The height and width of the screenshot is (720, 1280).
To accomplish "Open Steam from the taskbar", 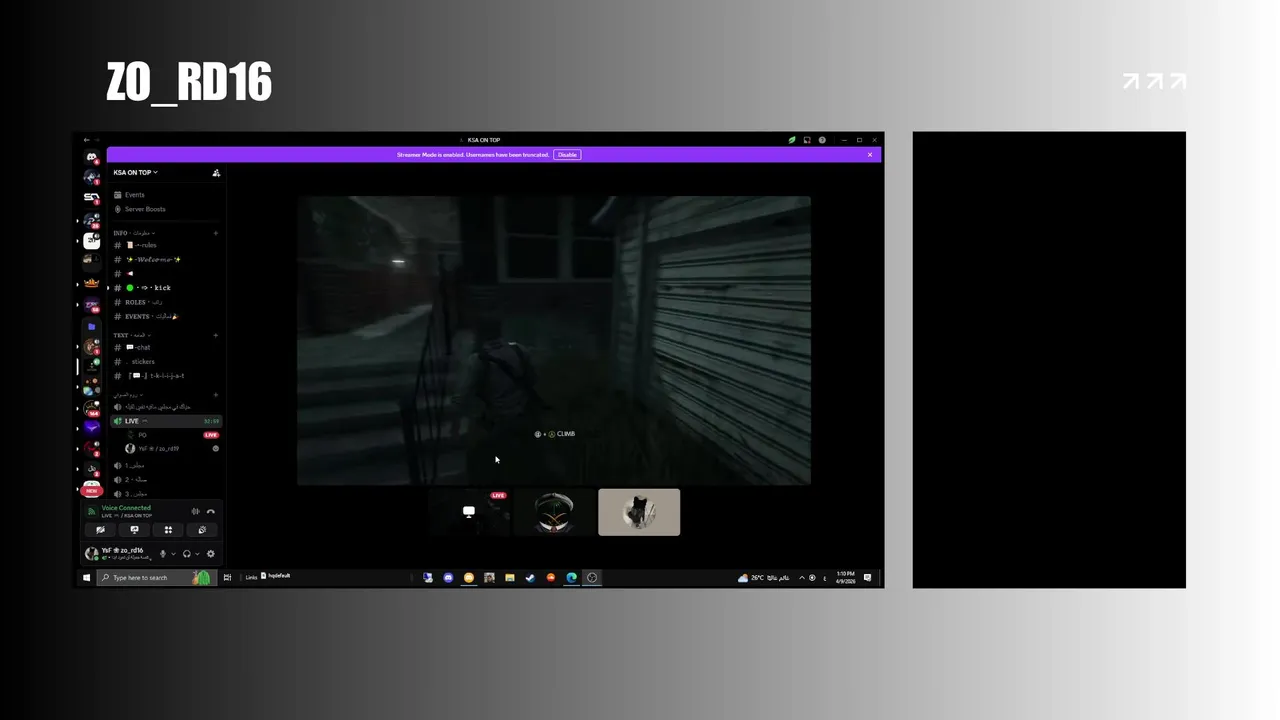I will point(530,577).
